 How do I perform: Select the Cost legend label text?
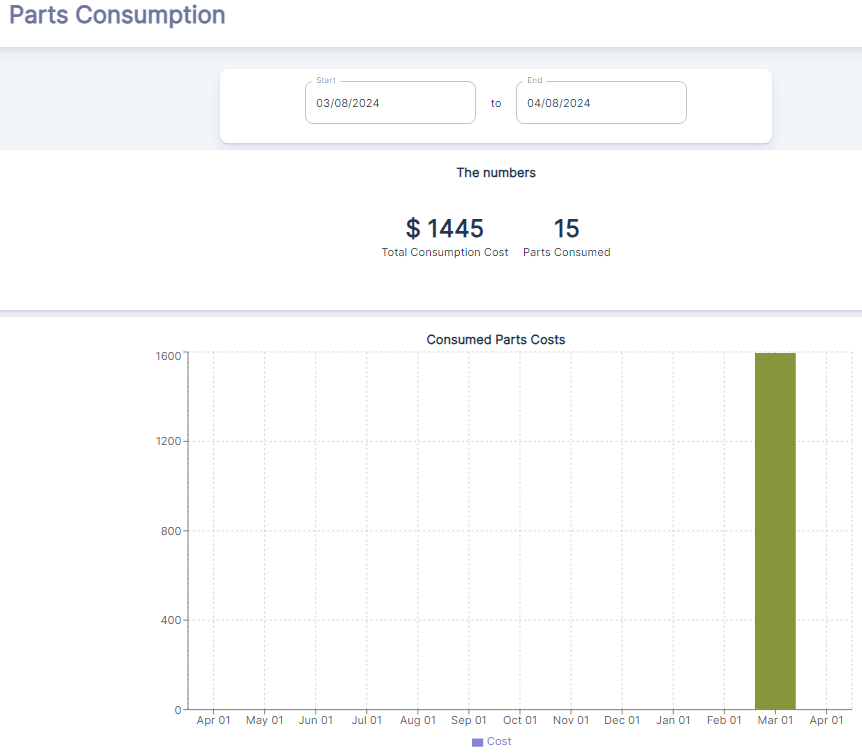pyautogui.click(x=499, y=742)
